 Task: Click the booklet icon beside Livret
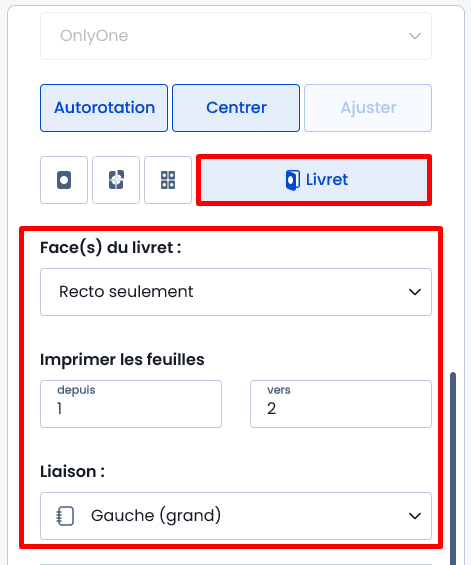292,180
